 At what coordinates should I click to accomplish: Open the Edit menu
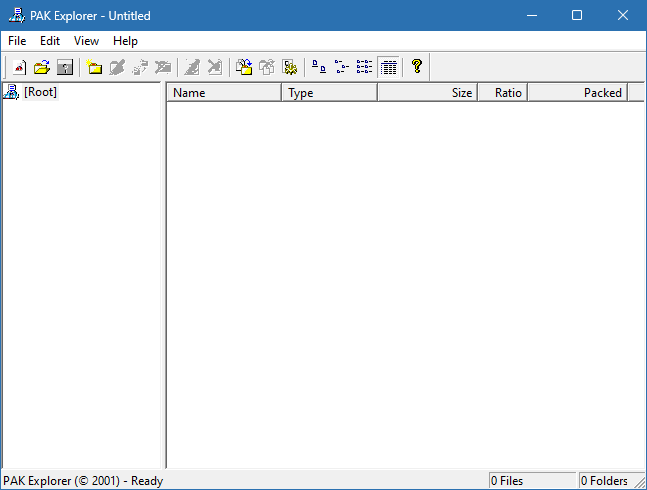coord(50,41)
